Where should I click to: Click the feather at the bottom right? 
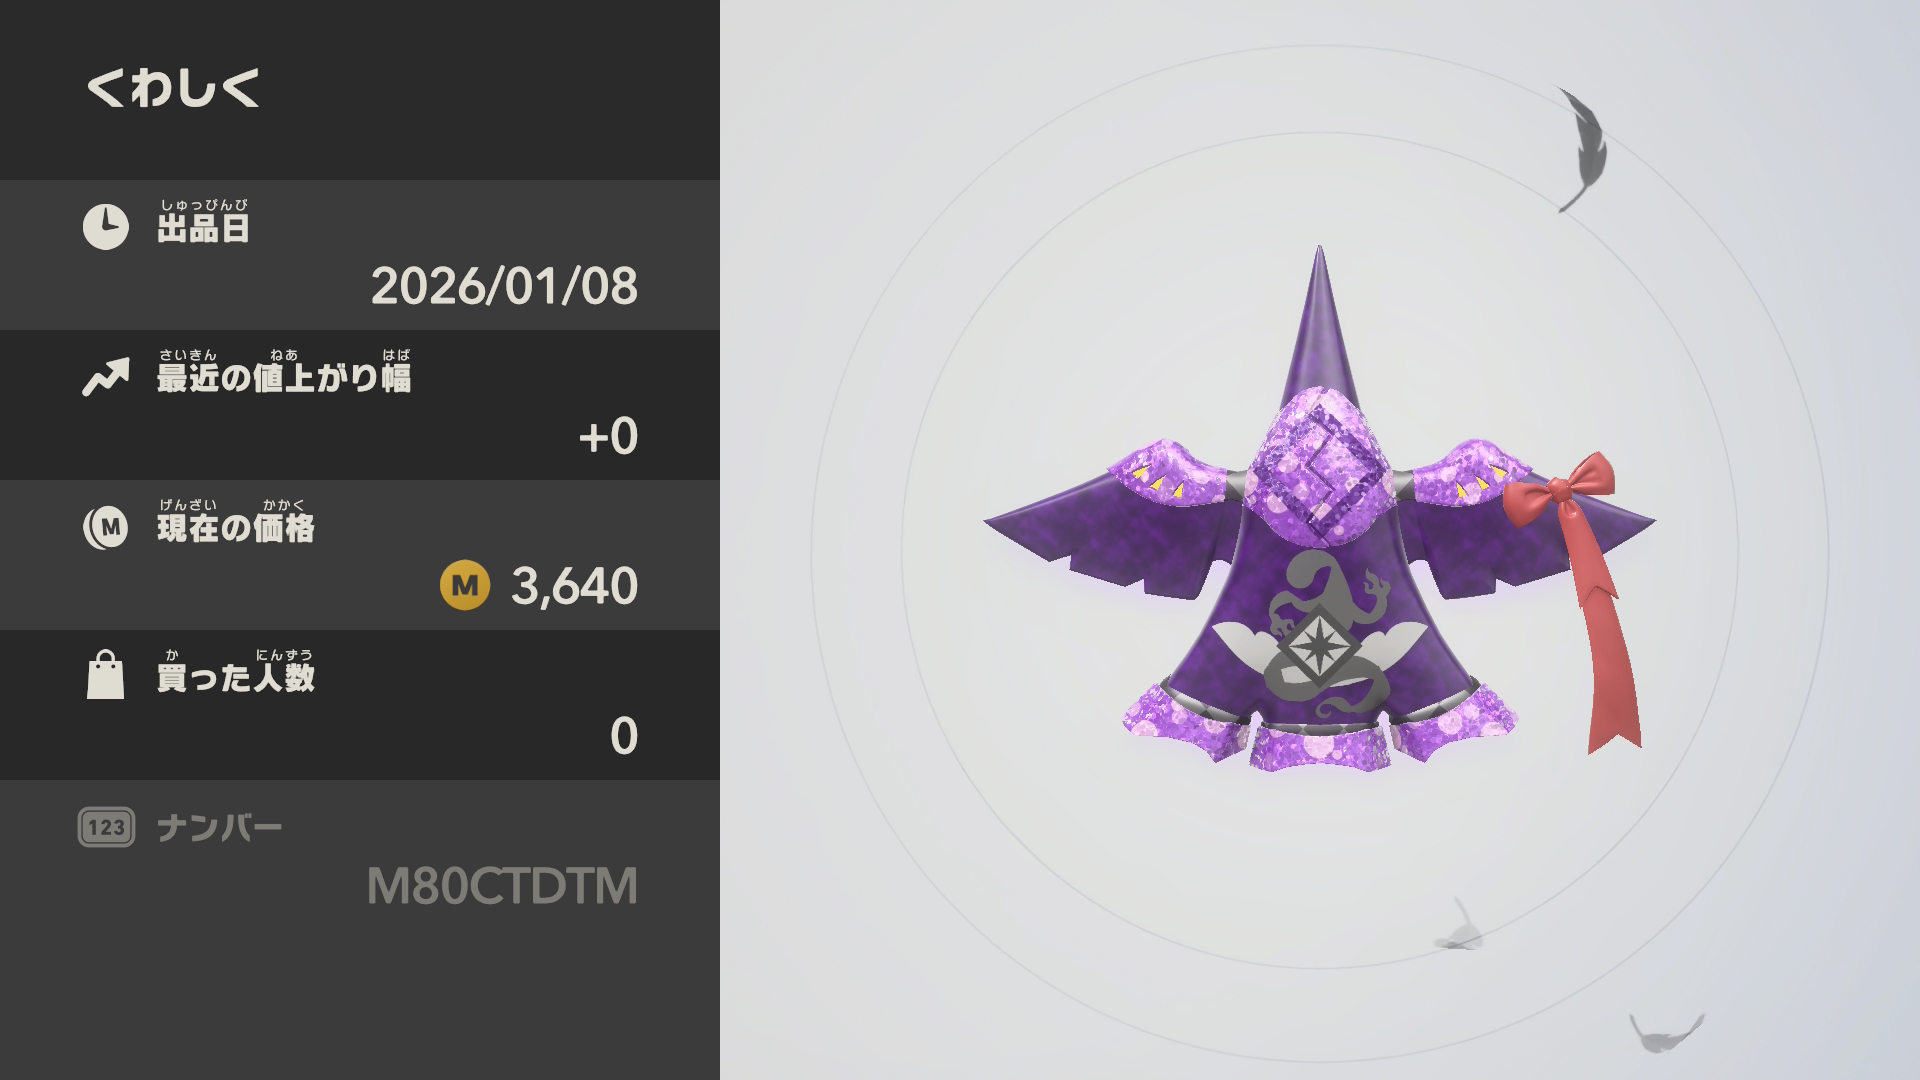[1665, 1033]
